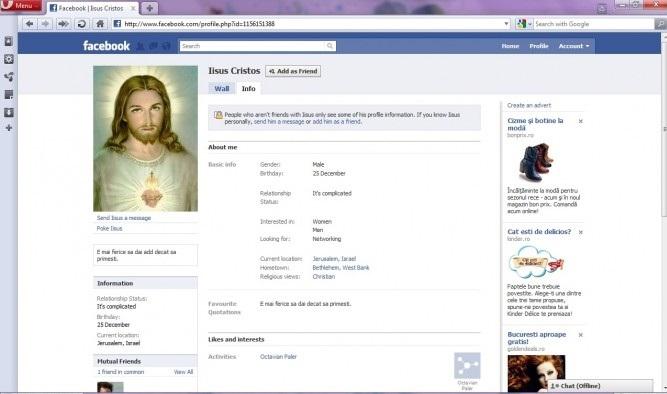Go to browser Home icon
This screenshot has width=667, height=394.
tap(100, 24)
